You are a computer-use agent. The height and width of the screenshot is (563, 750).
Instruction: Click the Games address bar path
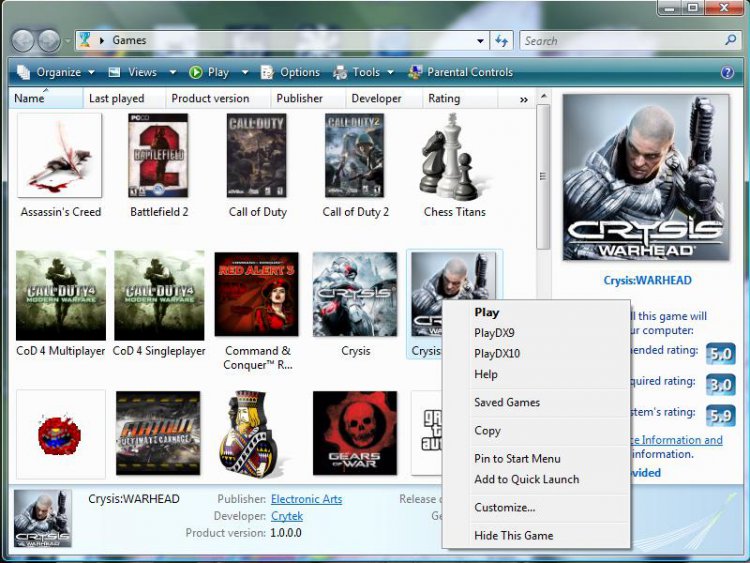tap(129, 40)
